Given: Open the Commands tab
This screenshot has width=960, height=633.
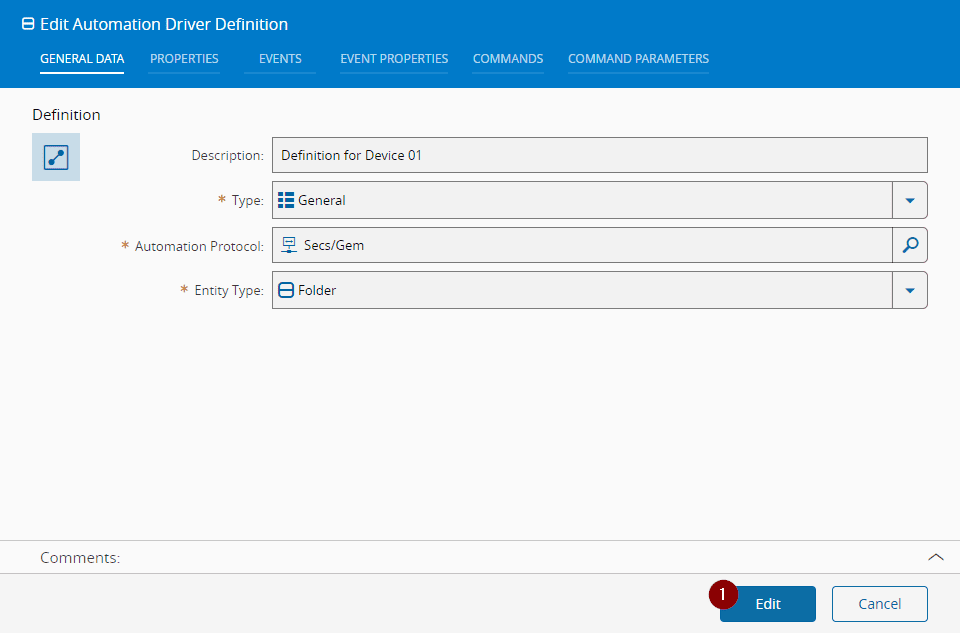Looking at the screenshot, I should pos(508,59).
